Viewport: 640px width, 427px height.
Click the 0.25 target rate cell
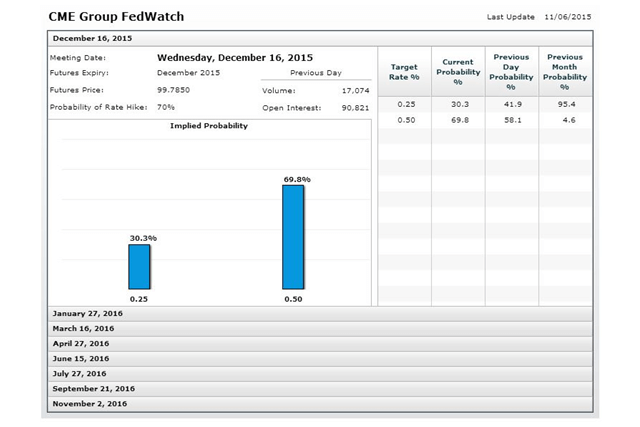click(x=406, y=104)
